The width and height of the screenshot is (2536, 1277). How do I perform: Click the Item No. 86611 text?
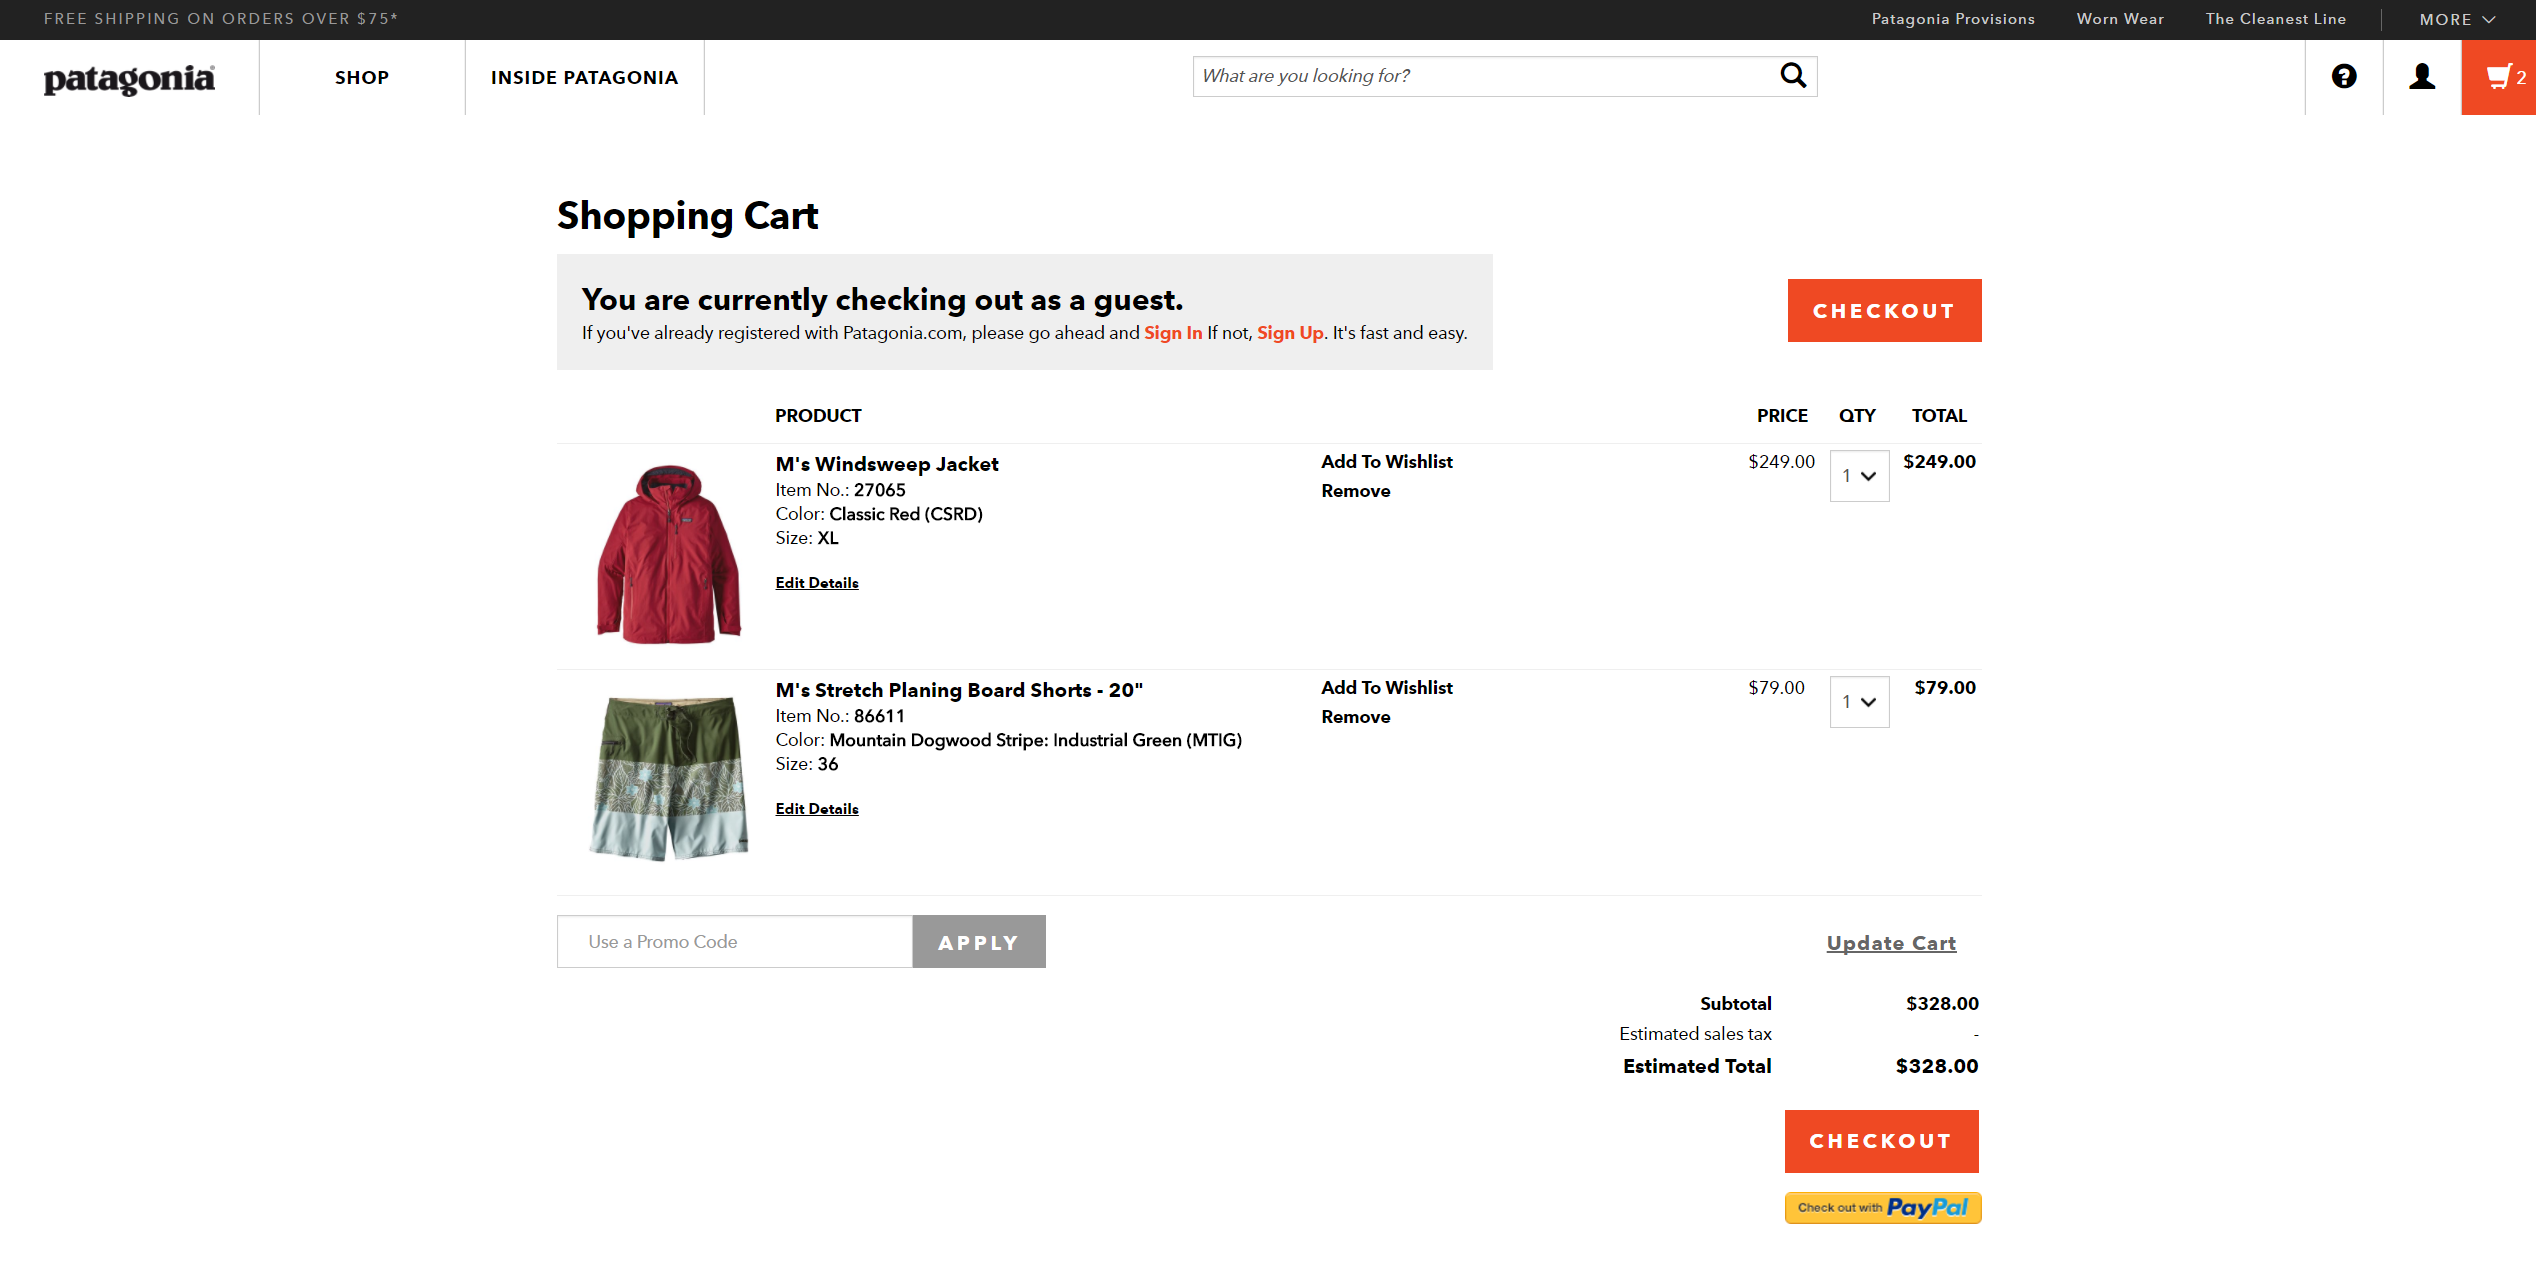(x=840, y=716)
